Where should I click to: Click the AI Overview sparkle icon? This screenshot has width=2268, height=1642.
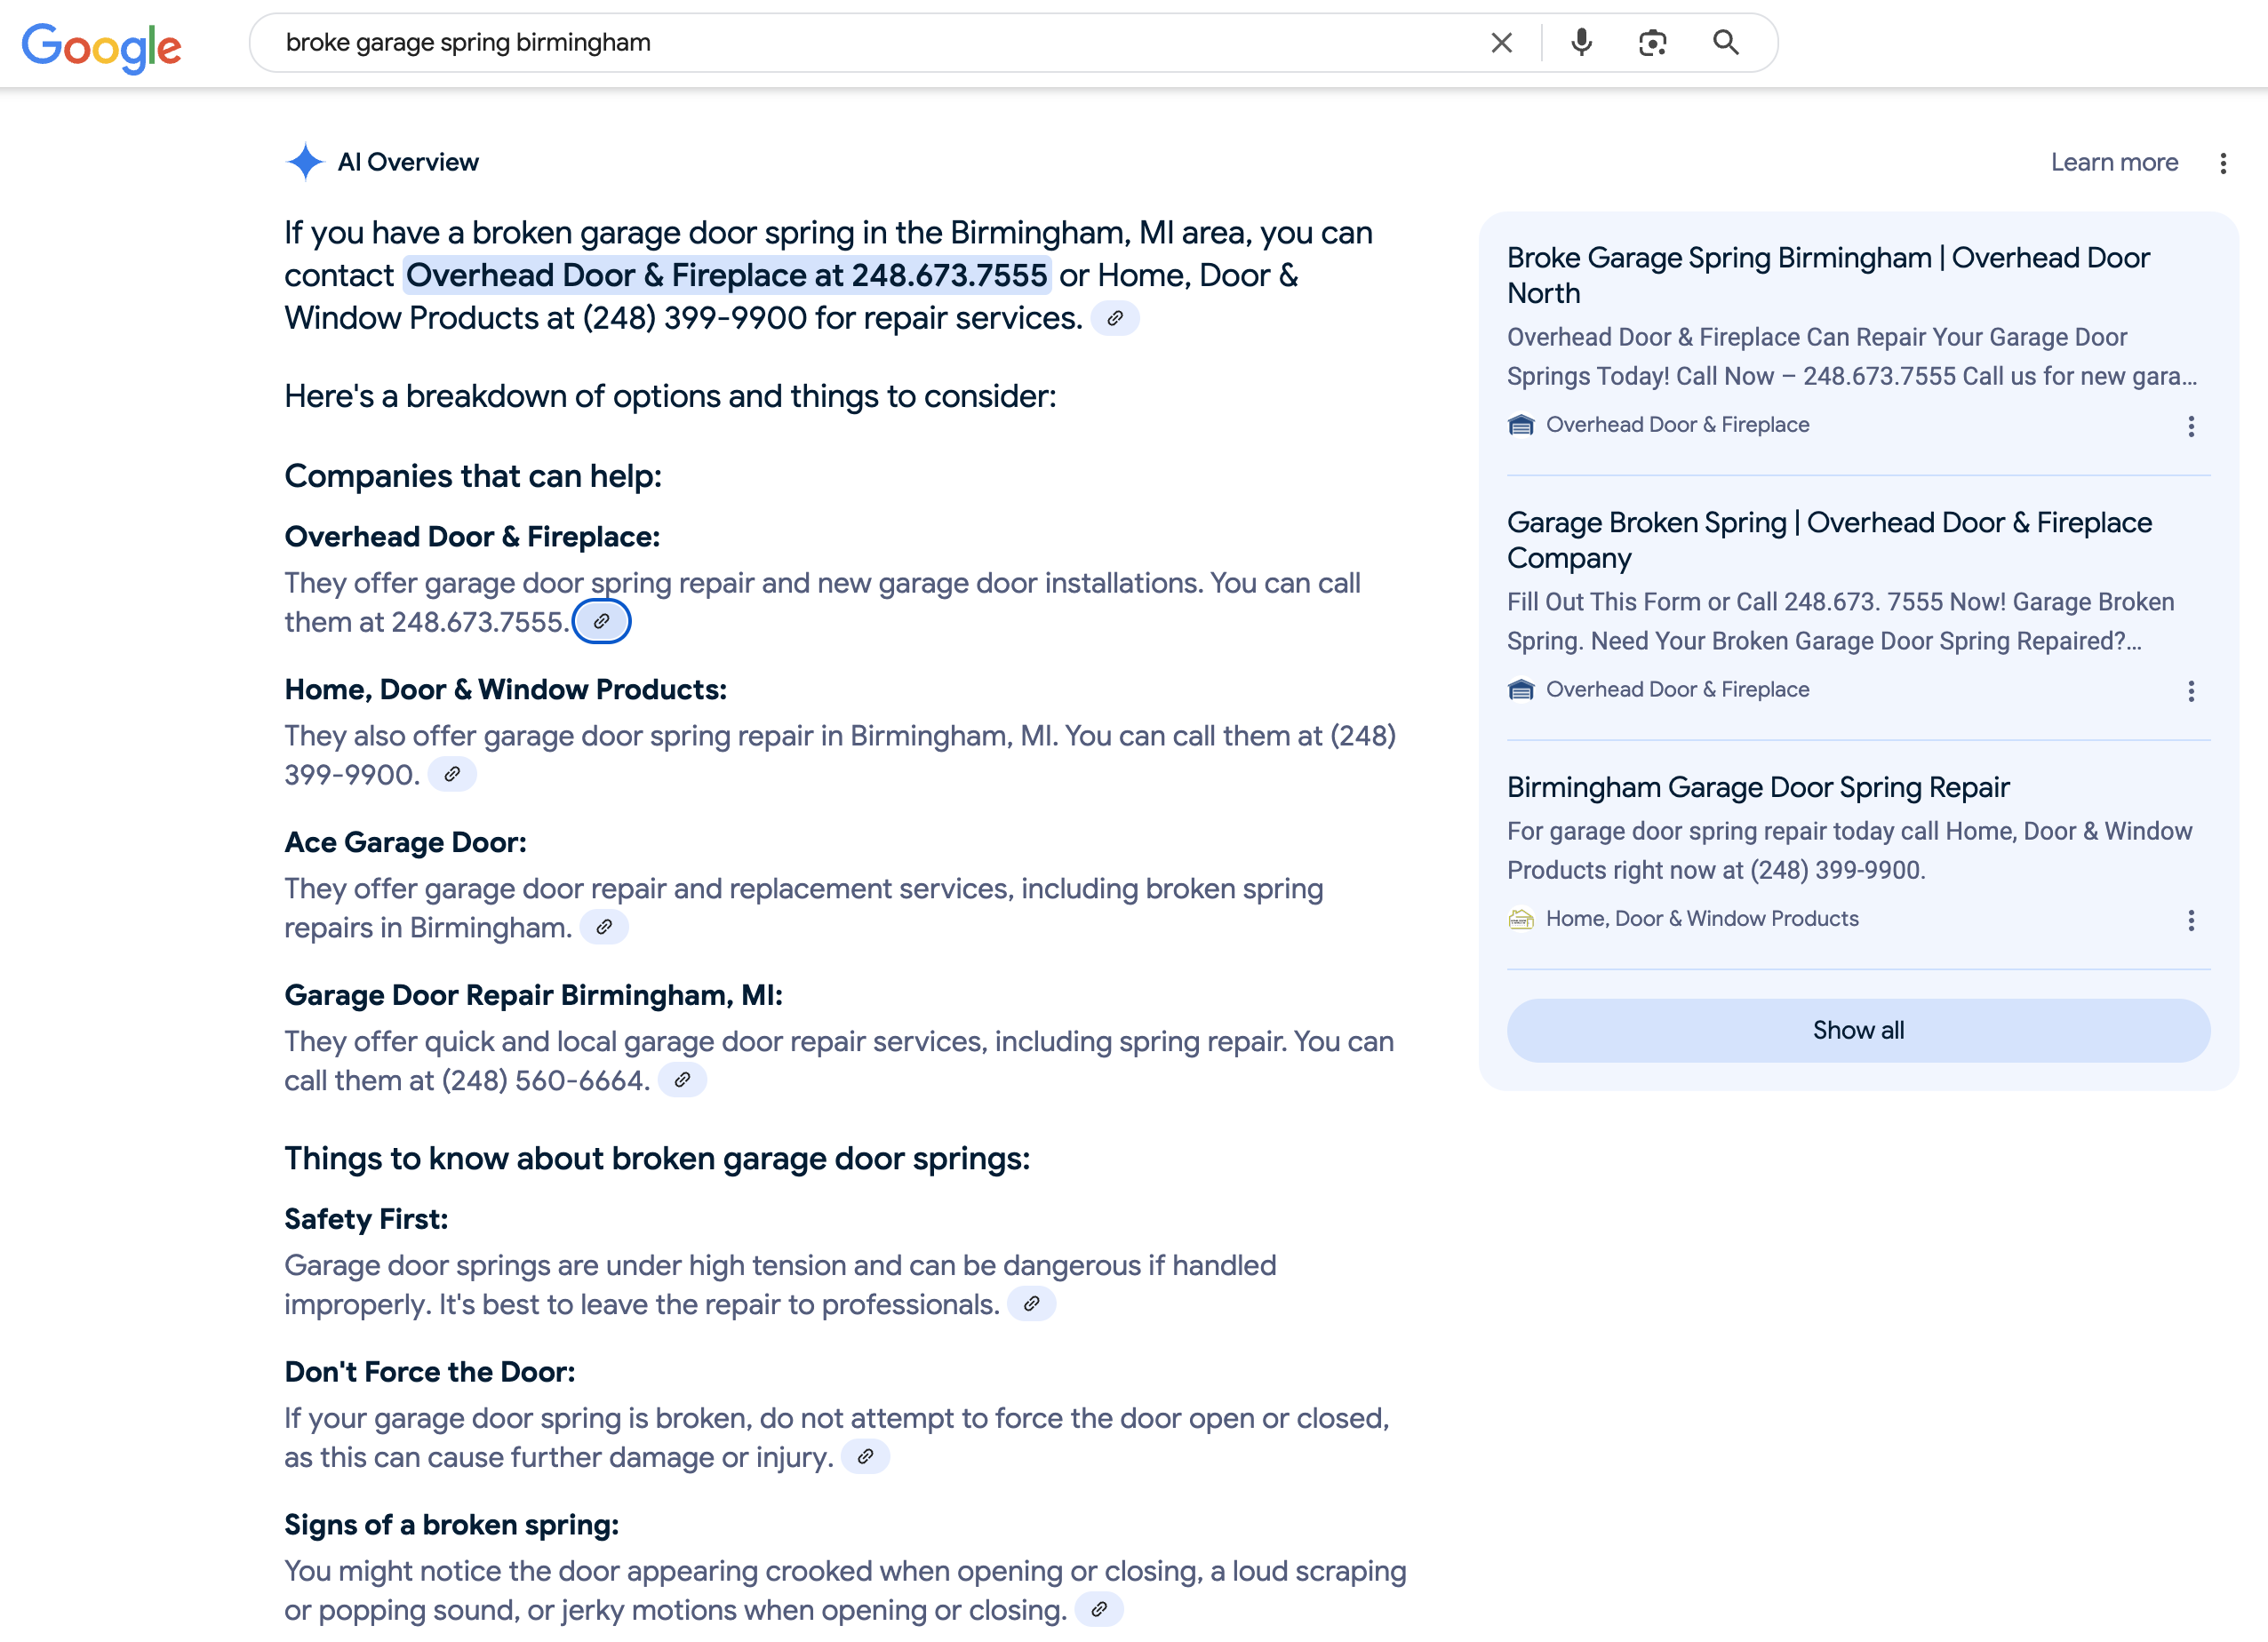click(305, 162)
